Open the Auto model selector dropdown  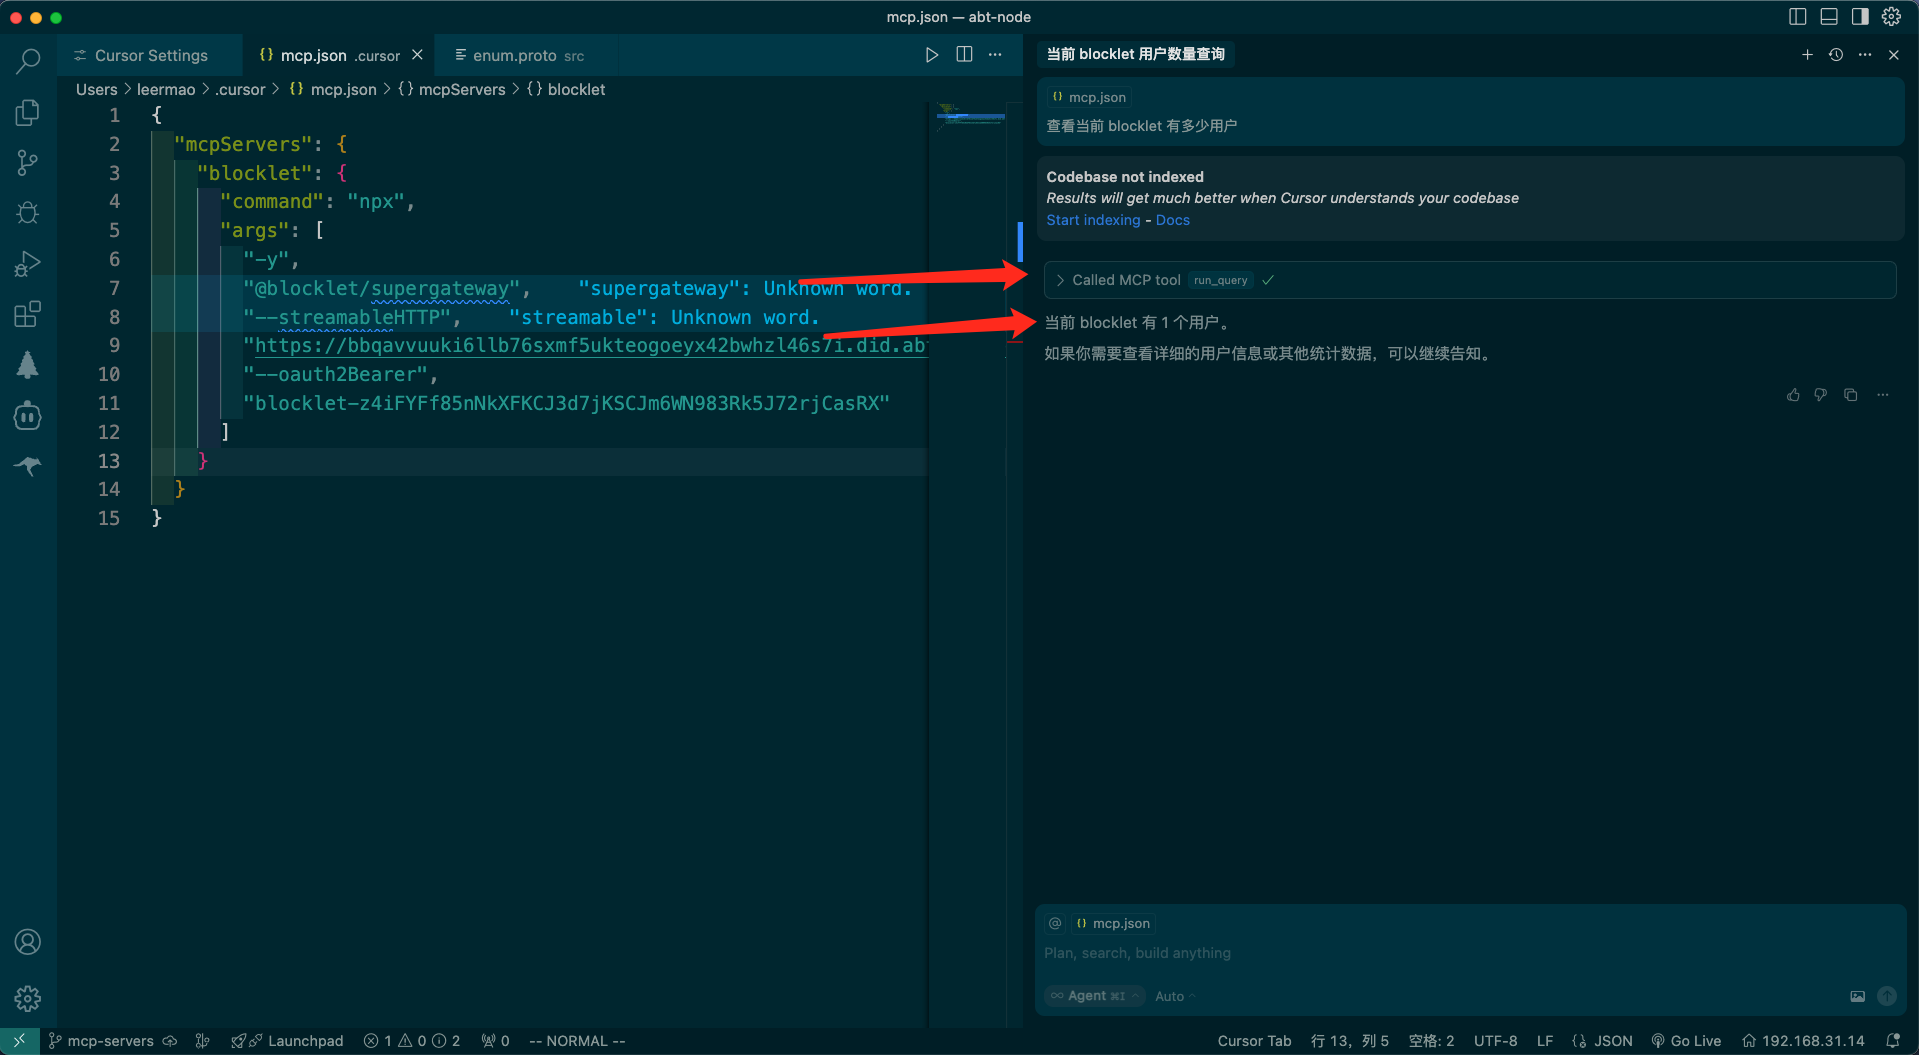coord(1174,996)
